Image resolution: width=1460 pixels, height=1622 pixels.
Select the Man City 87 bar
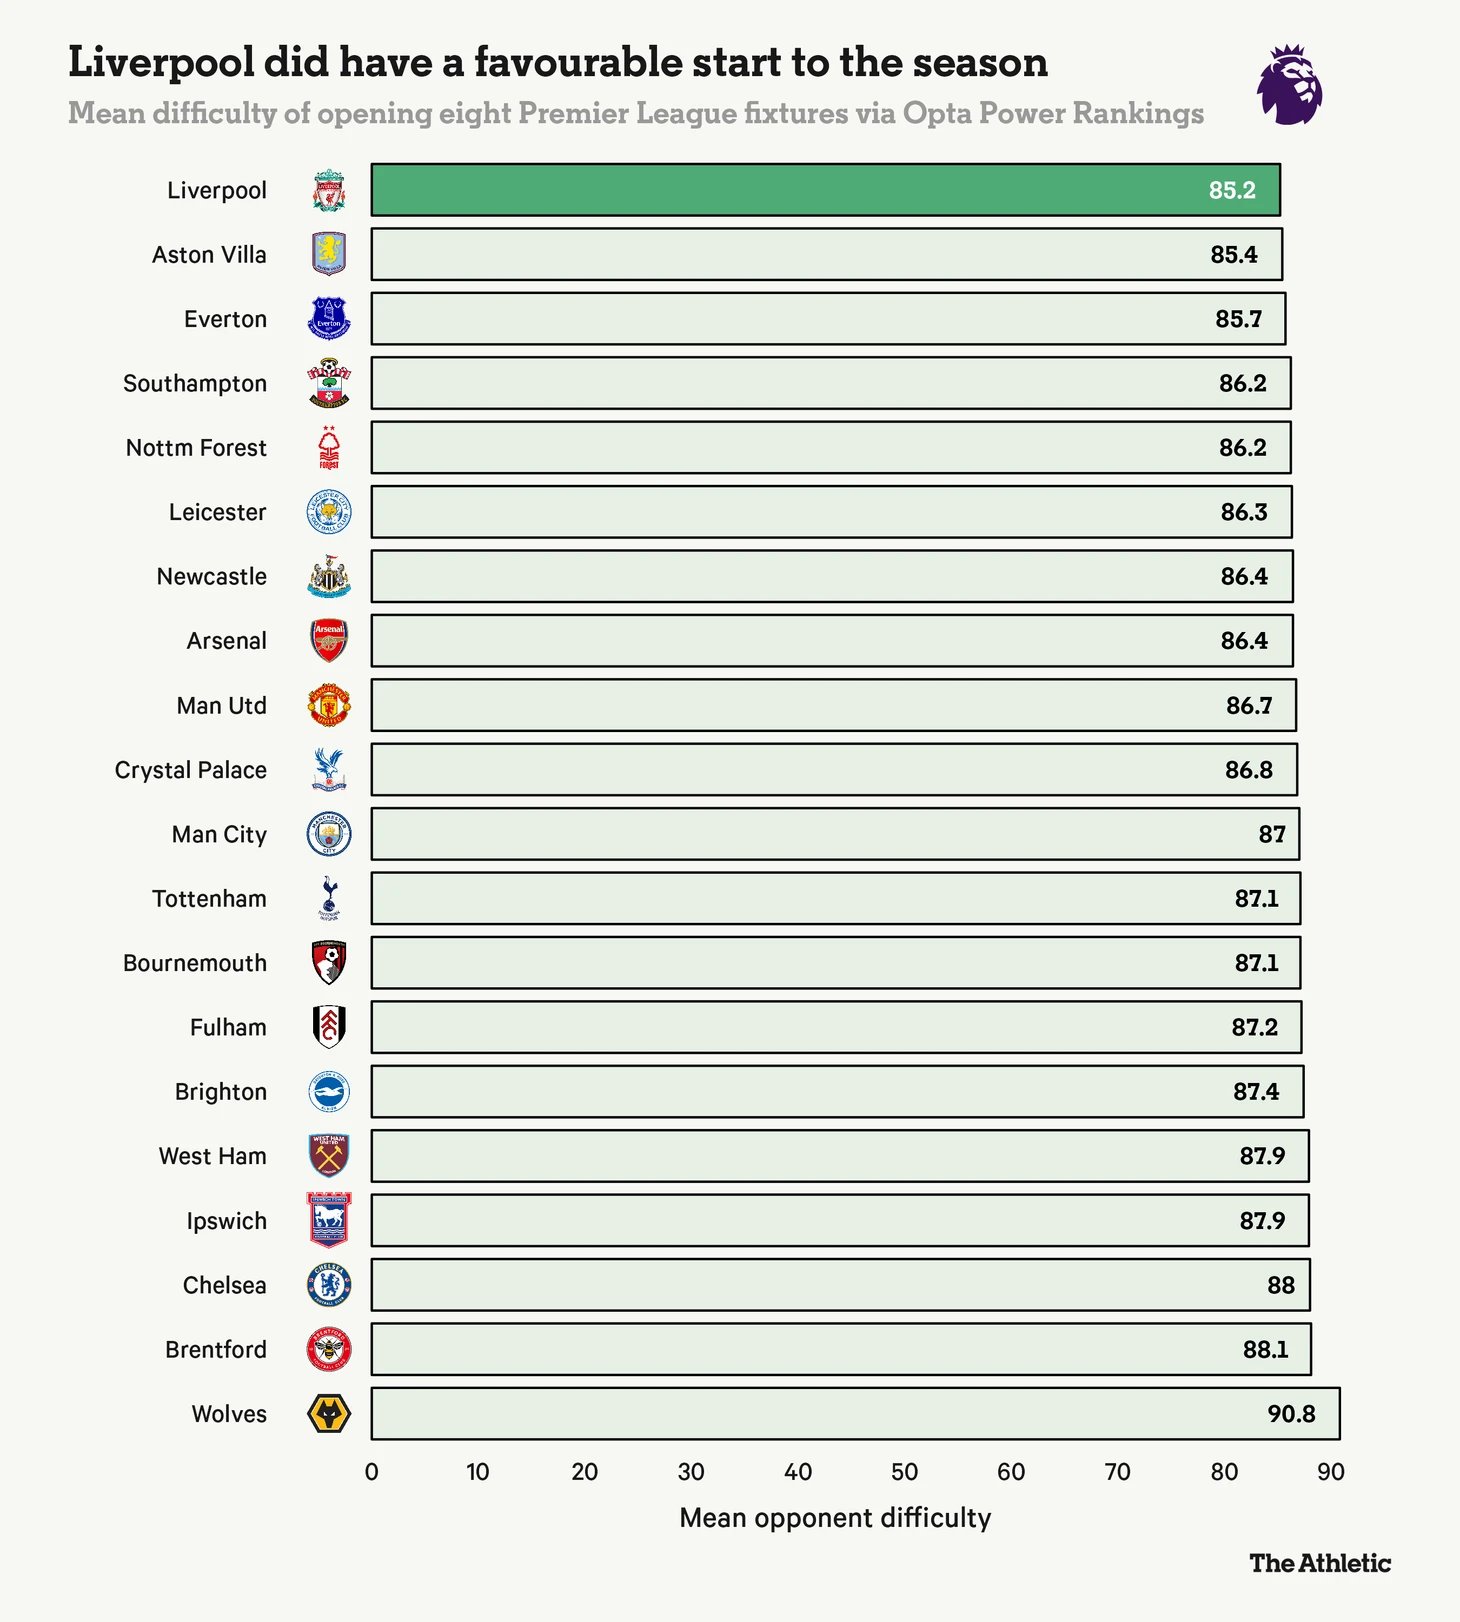coord(835,834)
